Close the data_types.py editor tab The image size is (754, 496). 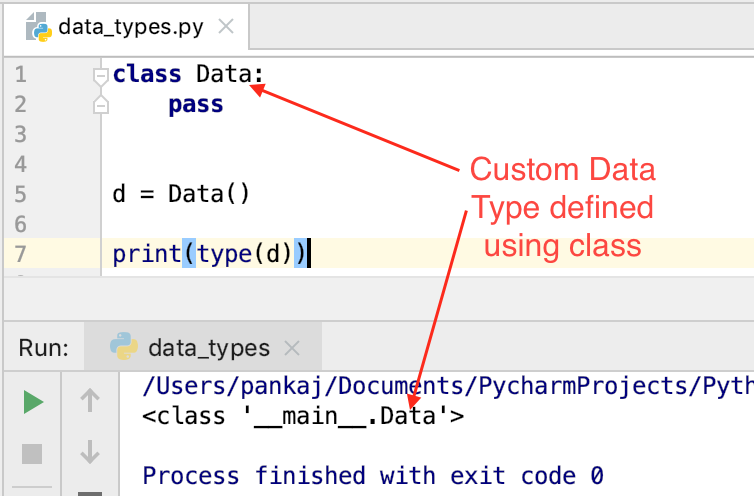pos(226,27)
